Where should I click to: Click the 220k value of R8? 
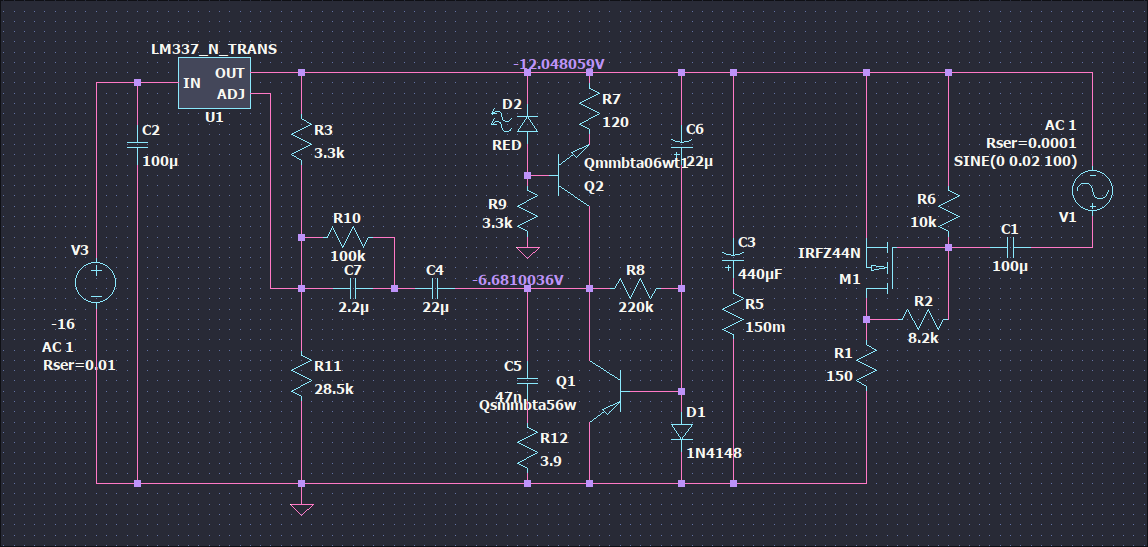pyautogui.click(x=636, y=308)
